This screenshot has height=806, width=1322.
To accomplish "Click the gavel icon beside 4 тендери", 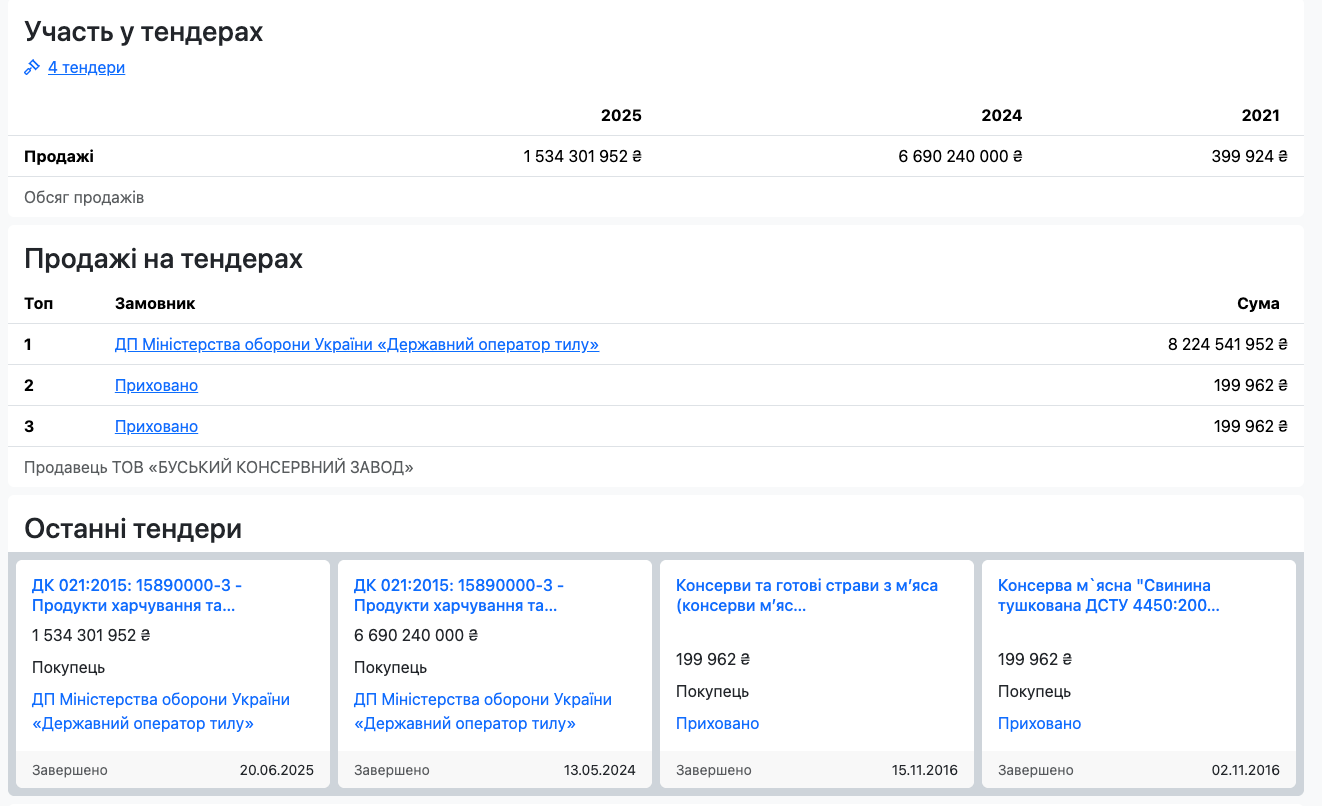I will 32,68.
